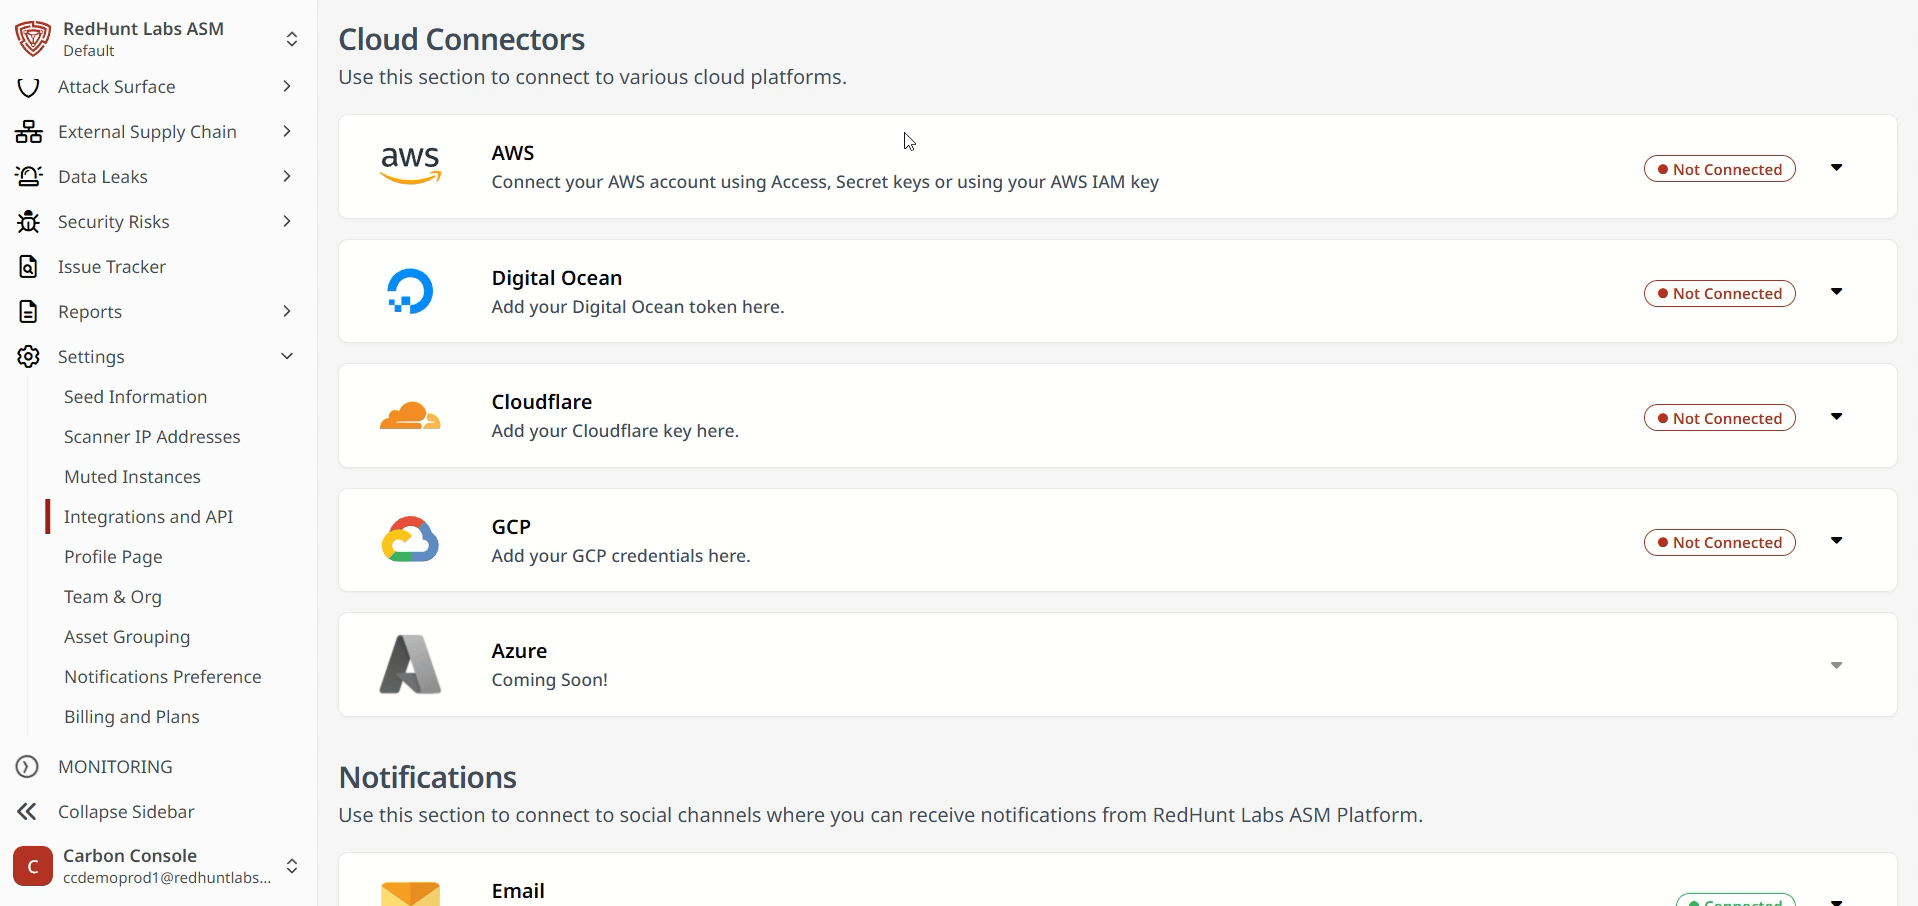Expand the Email notification card

pyautogui.click(x=1837, y=901)
